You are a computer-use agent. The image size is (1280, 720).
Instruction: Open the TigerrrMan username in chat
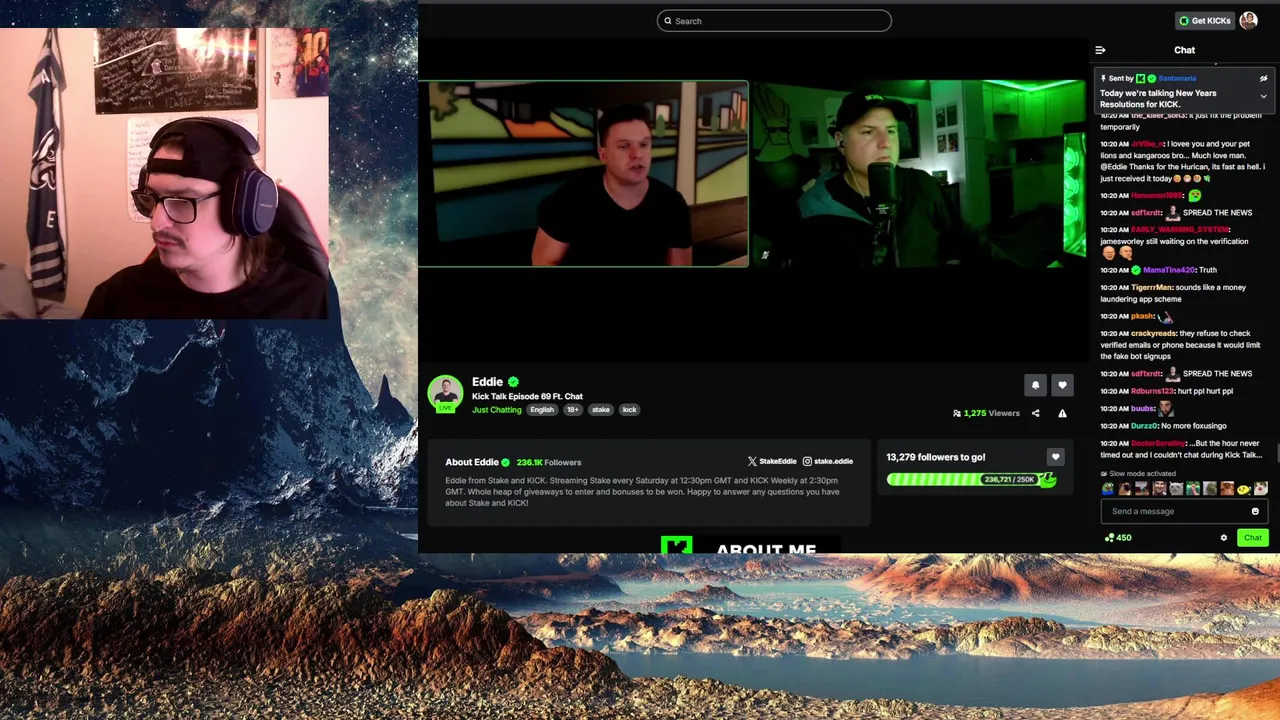pos(1152,288)
